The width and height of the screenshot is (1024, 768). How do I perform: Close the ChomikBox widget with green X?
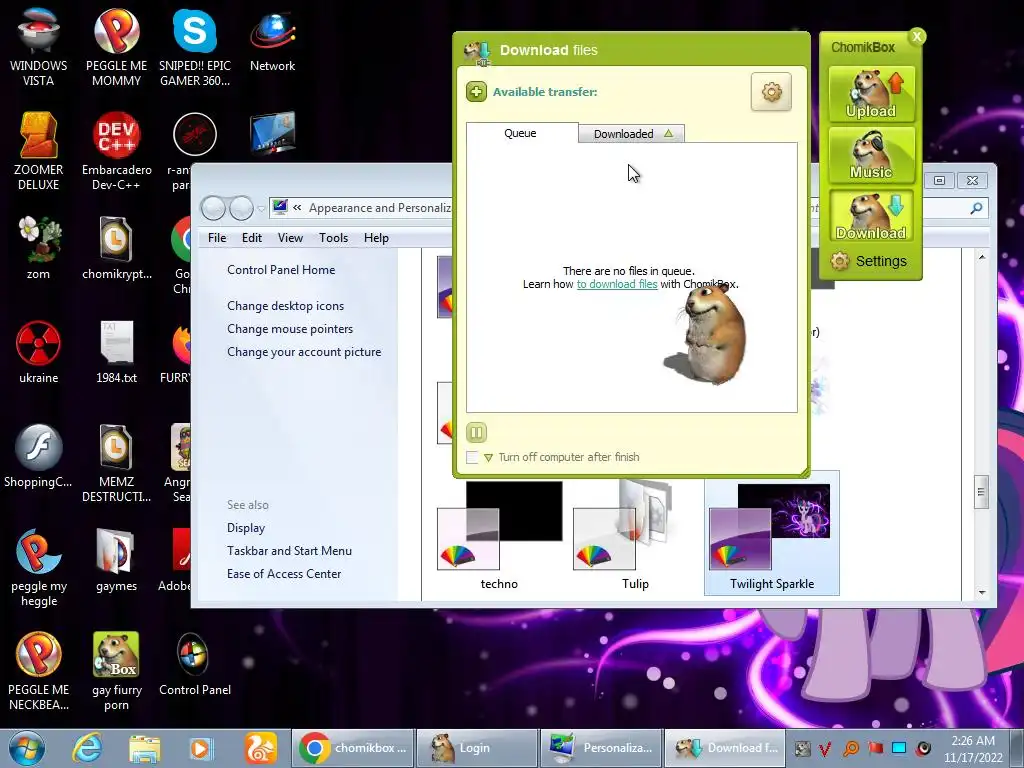[917, 37]
